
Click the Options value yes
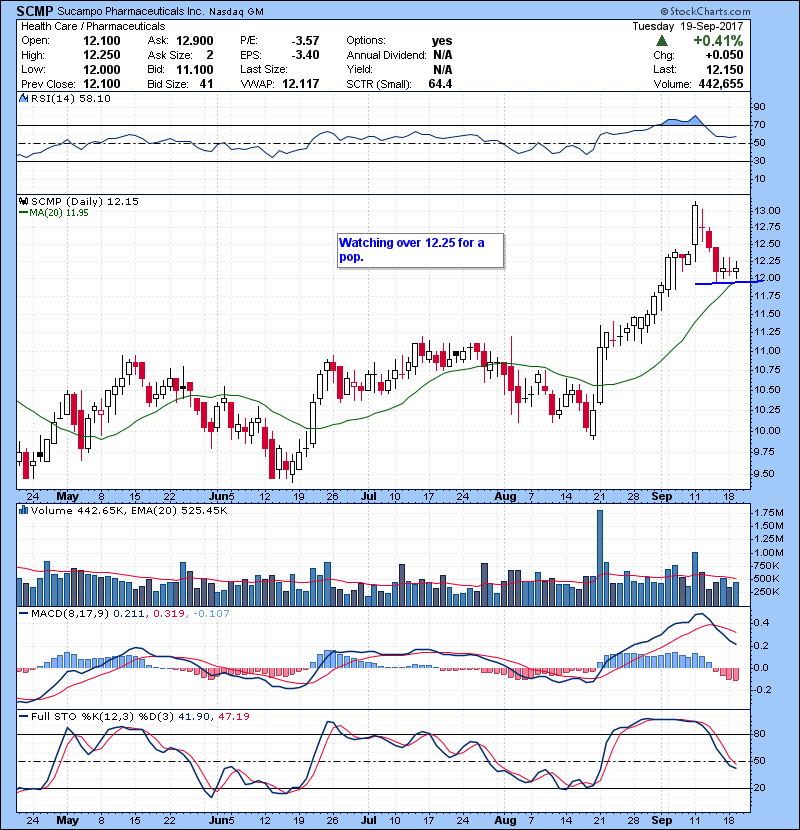tap(442, 41)
